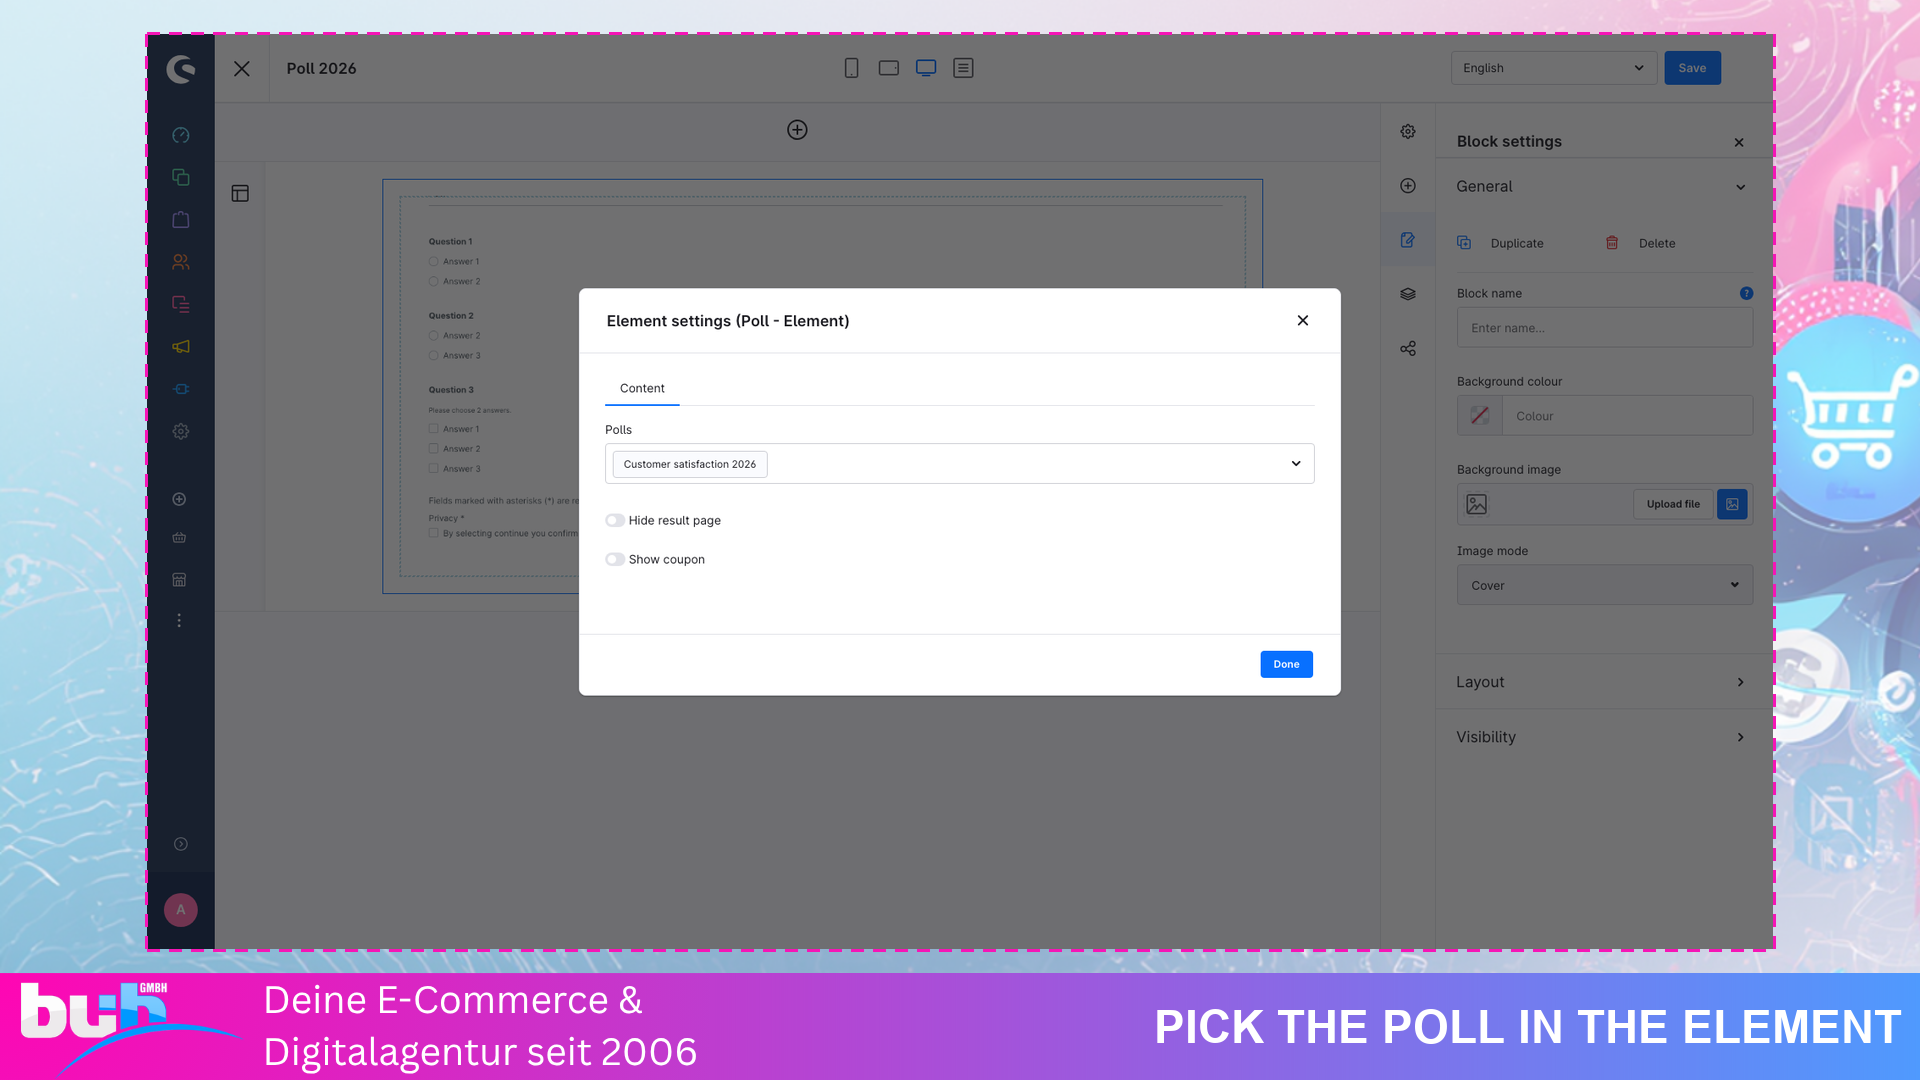The height and width of the screenshot is (1080, 1920).
Task: Open the Marketing megaphone icon in sidebar
Action: click(181, 347)
